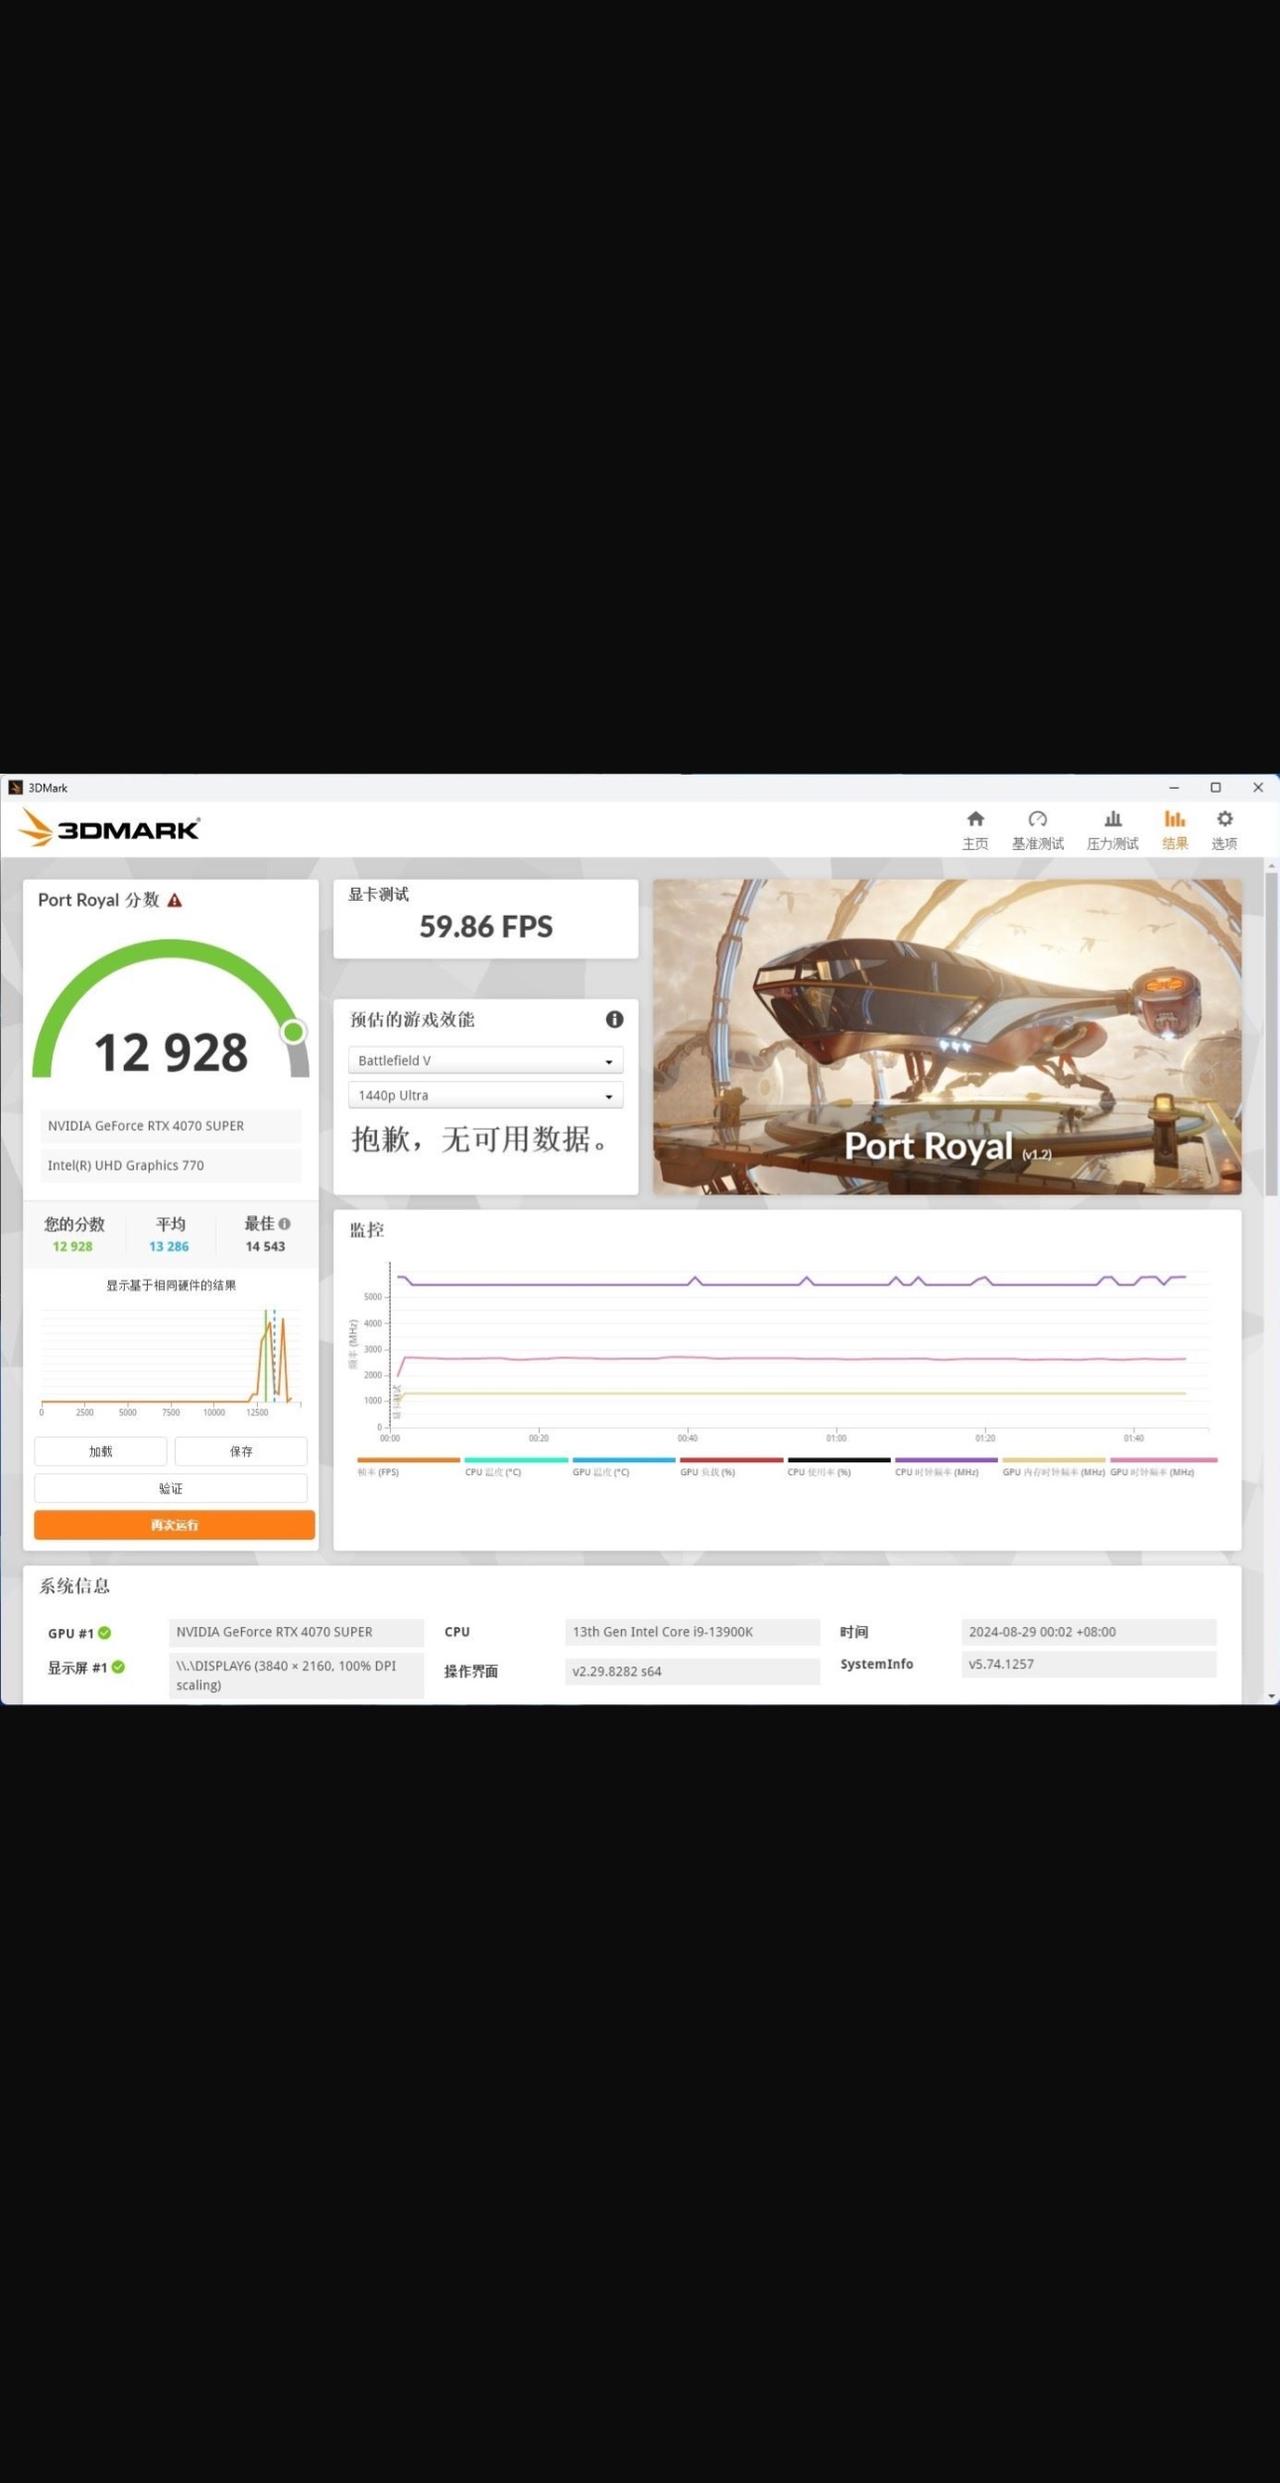Click the orange 再次运行 run again button
Screen dimensions: 1280x2483
coord(174,1525)
